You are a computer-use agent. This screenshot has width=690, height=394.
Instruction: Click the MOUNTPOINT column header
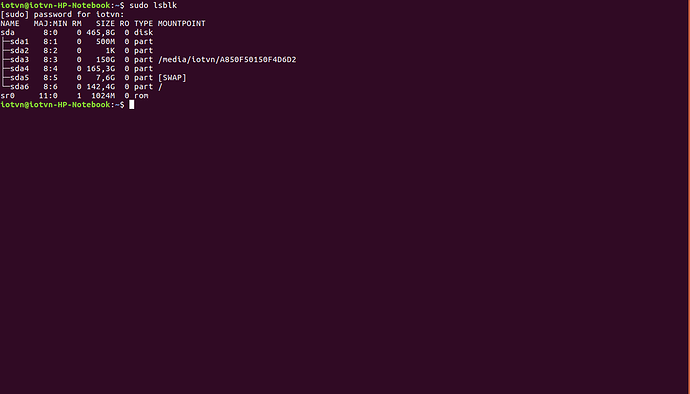(x=181, y=23)
